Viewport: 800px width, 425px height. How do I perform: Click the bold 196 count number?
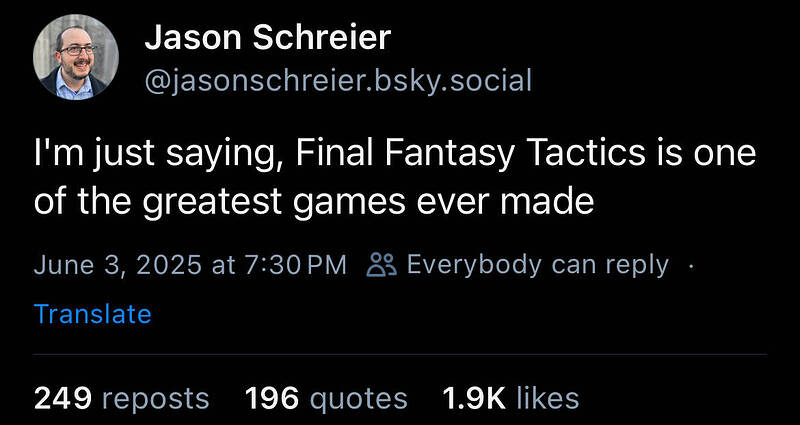(272, 398)
